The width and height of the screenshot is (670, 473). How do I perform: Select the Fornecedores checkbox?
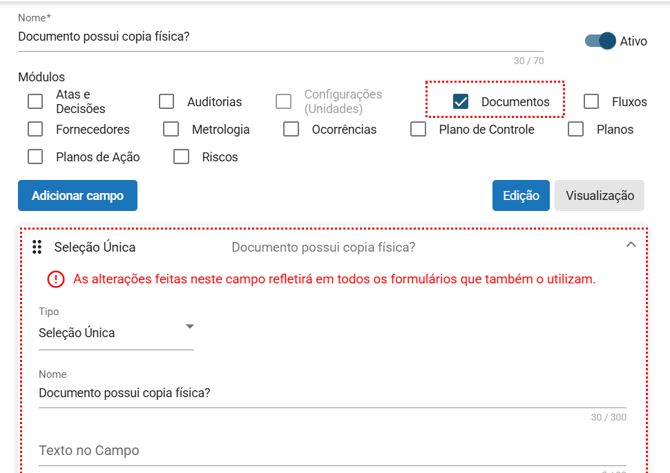pyautogui.click(x=36, y=129)
